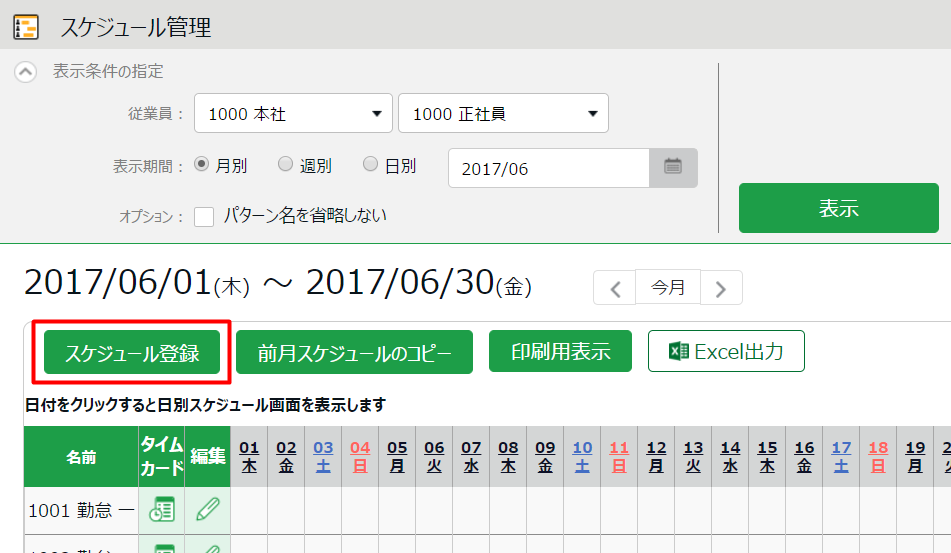
Task: Open the calendar picker icon
Action: click(673, 168)
